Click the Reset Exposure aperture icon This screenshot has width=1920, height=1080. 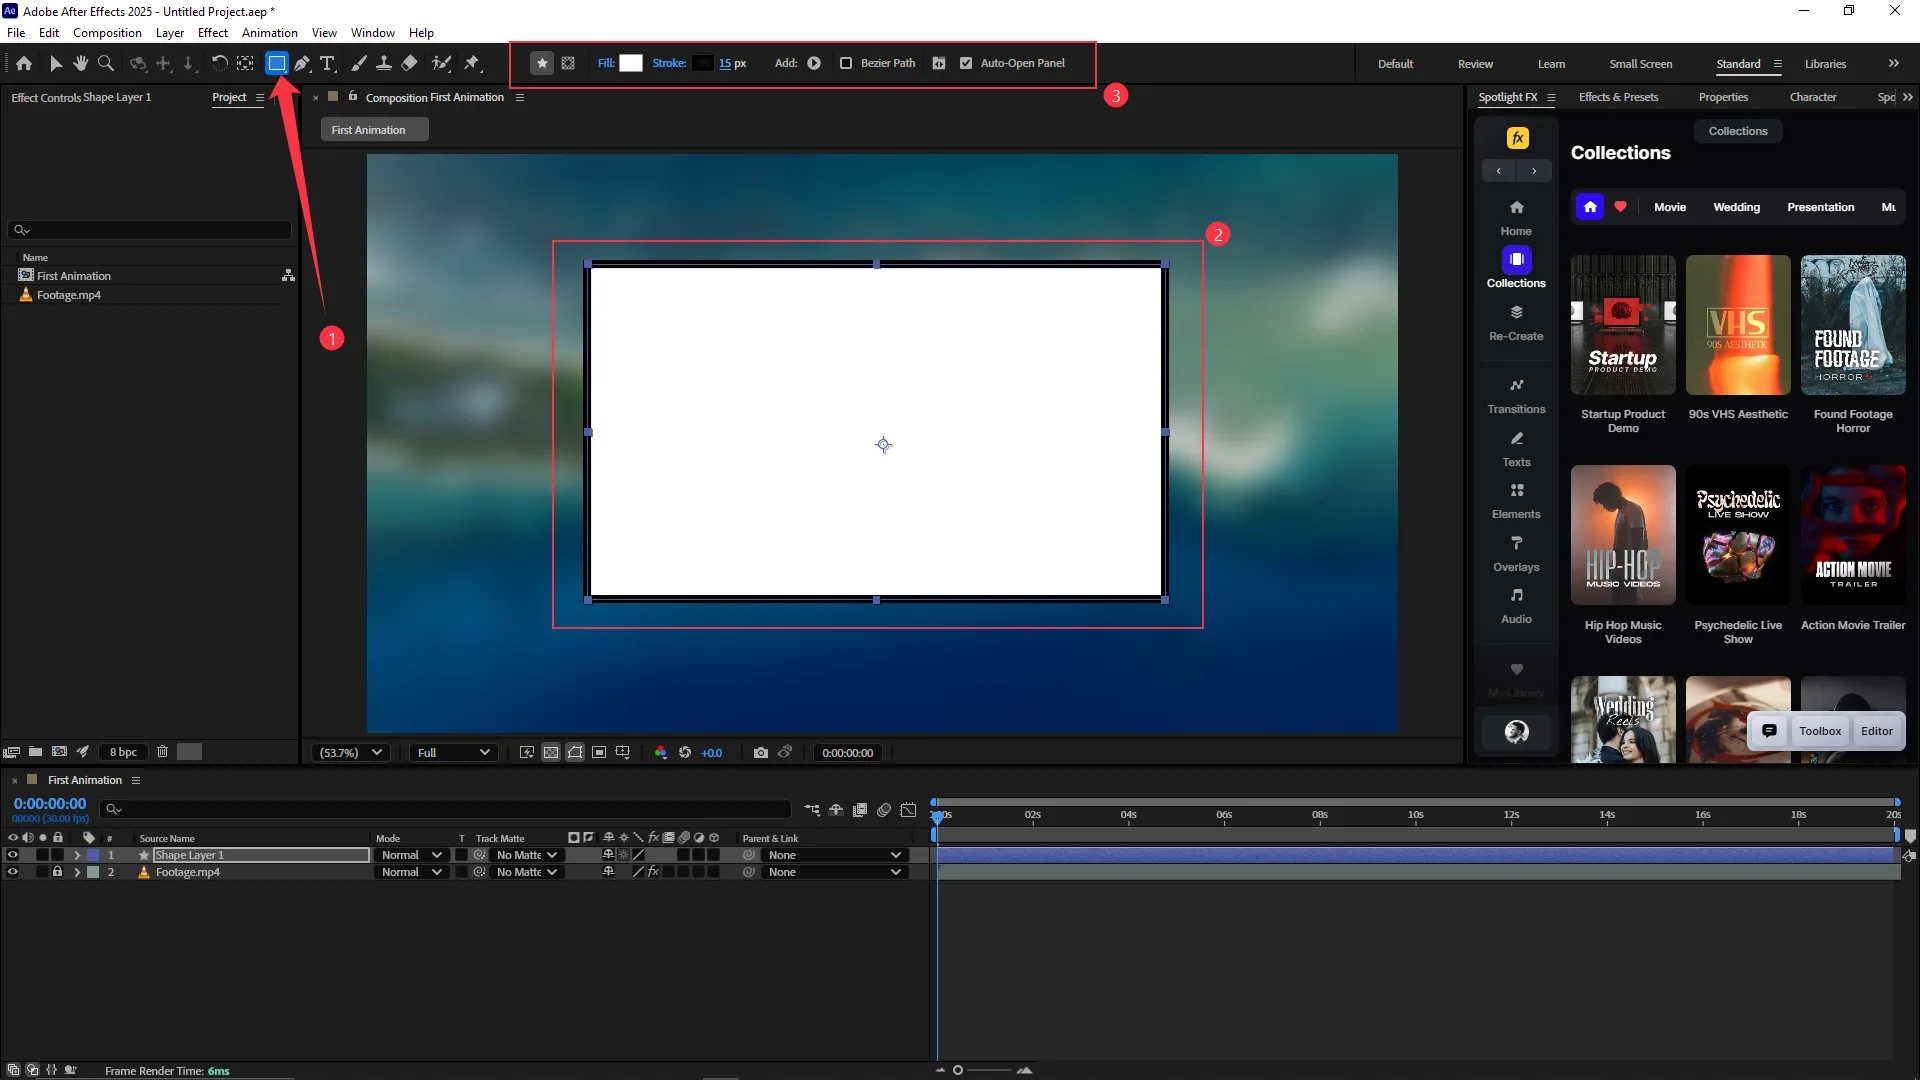pos(685,752)
